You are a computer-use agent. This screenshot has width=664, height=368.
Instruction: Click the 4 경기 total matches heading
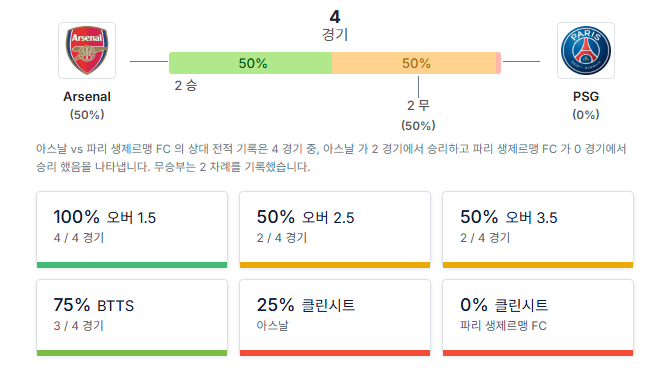tap(335, 25)
